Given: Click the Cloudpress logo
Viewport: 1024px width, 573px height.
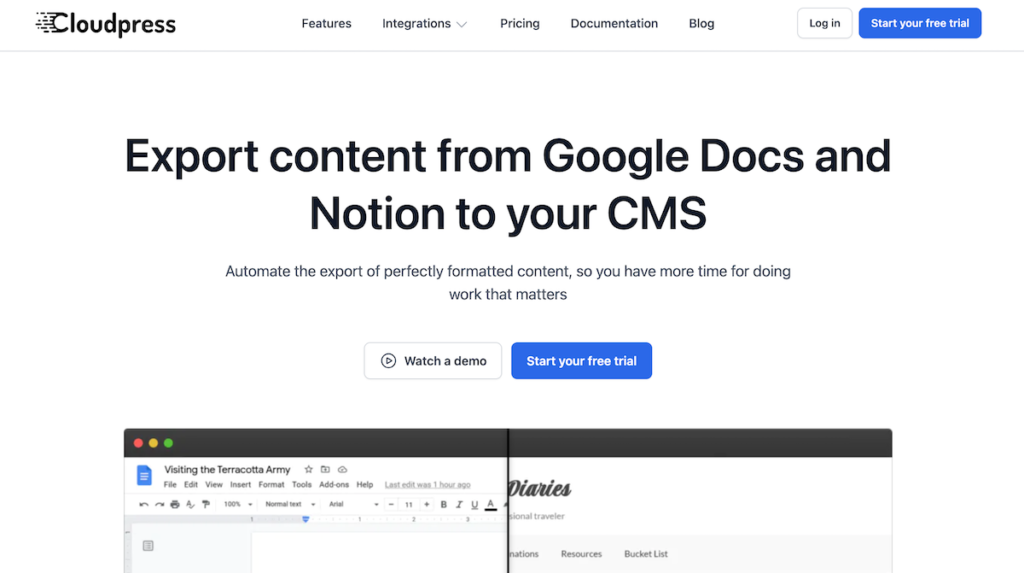Looking at the screenshot, I should pyautogui.click(x=106, y=24).
